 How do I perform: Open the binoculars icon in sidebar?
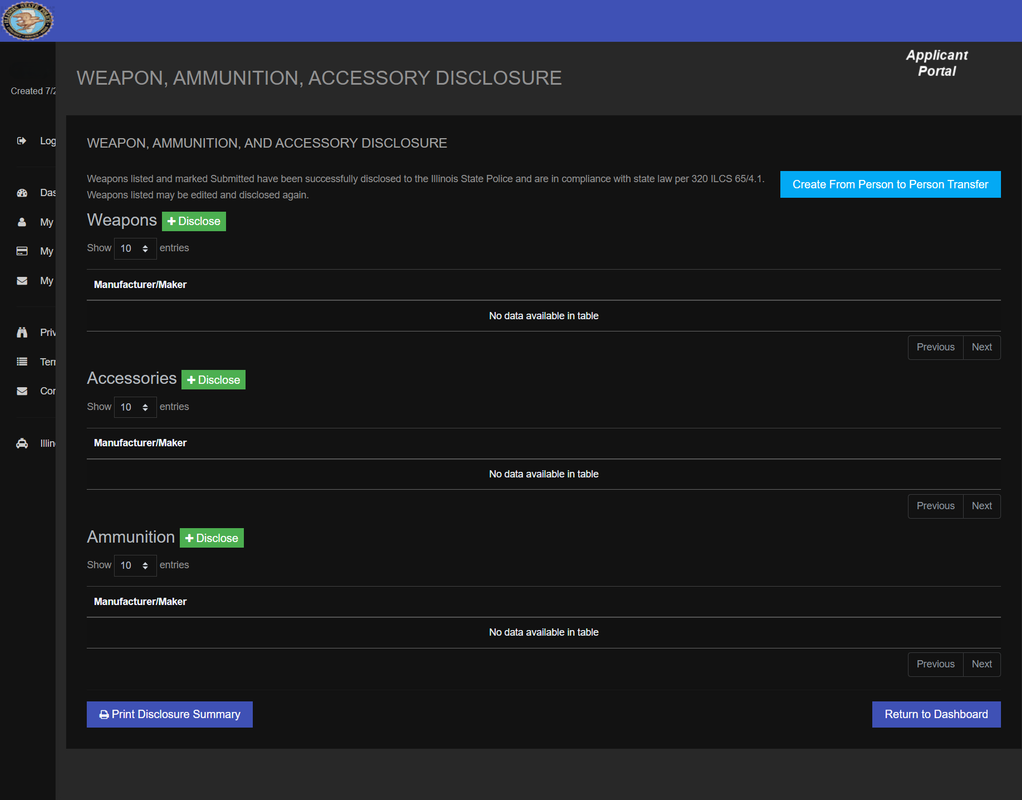pyautogui.click(x=22, y=333)
